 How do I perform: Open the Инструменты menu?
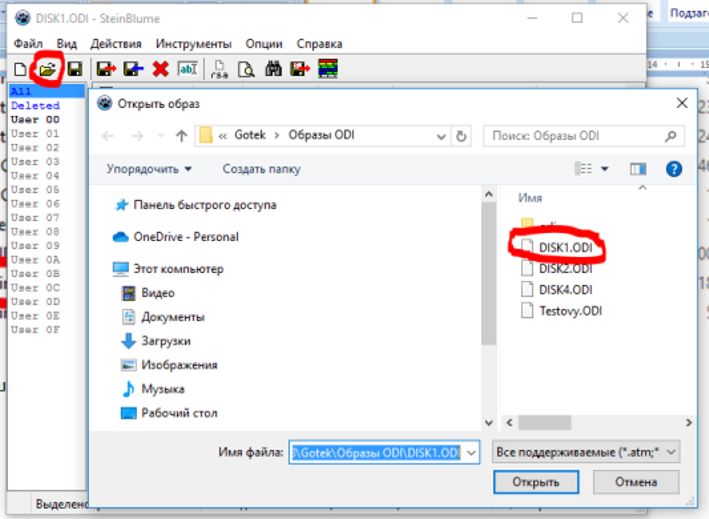[194, 44]
